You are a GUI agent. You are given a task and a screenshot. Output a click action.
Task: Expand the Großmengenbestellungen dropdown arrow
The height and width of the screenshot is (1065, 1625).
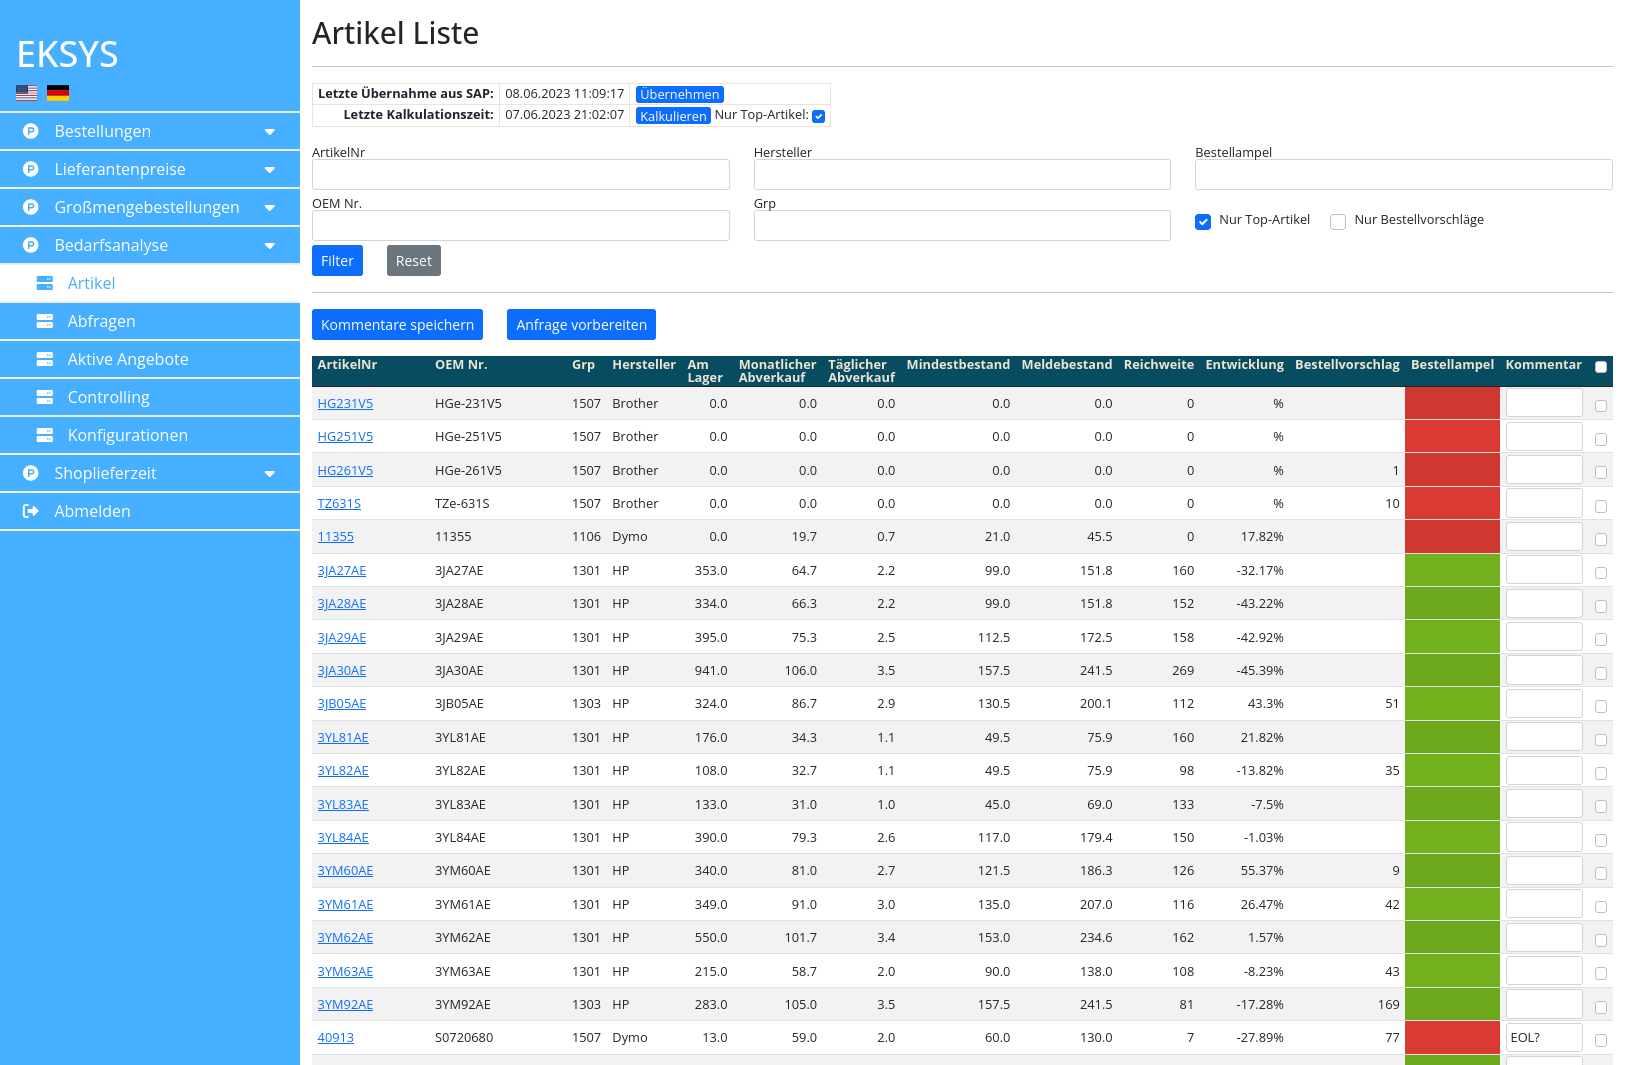[x=269, y=208]
